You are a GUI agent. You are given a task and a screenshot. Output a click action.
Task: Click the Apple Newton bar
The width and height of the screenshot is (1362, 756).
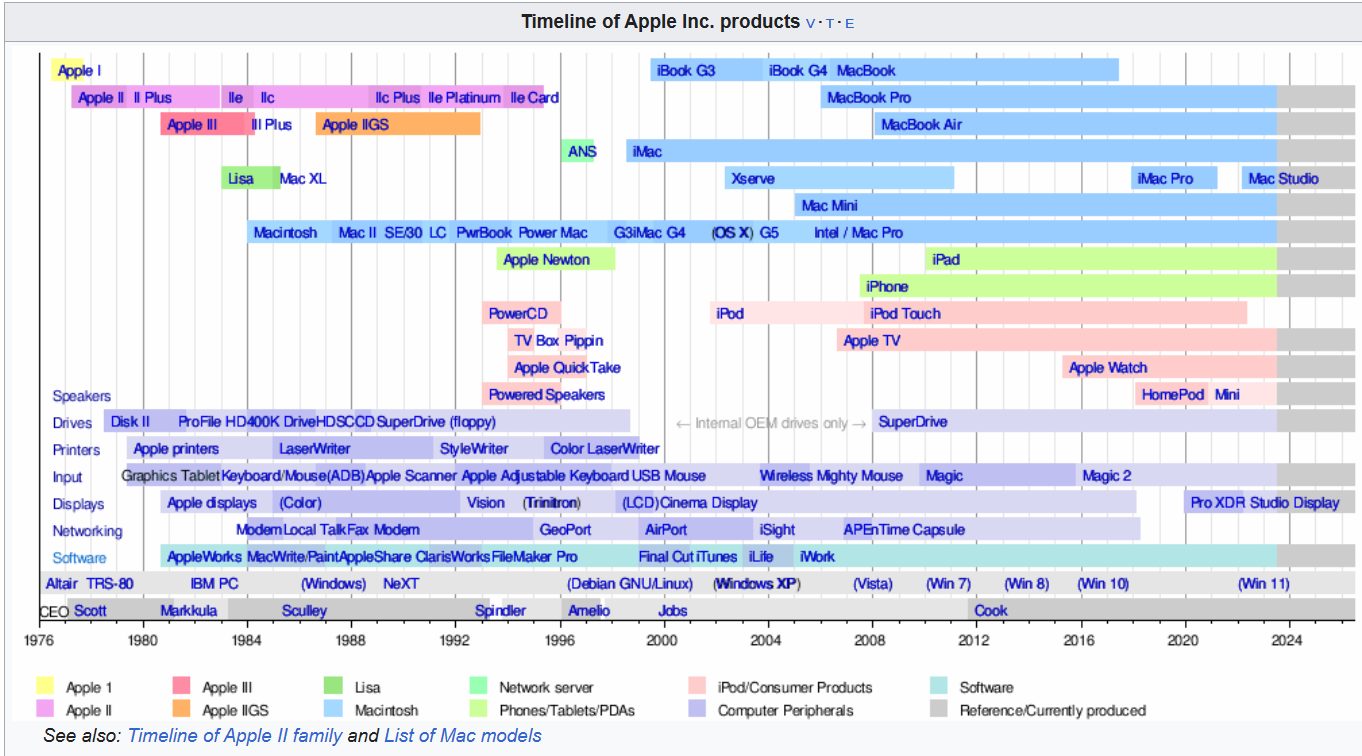click(x=546, y=260)
